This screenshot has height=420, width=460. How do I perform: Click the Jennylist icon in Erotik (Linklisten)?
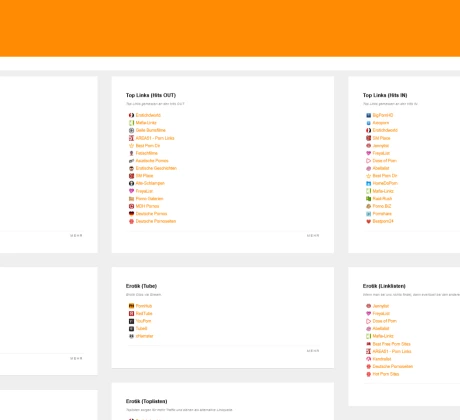368,306
